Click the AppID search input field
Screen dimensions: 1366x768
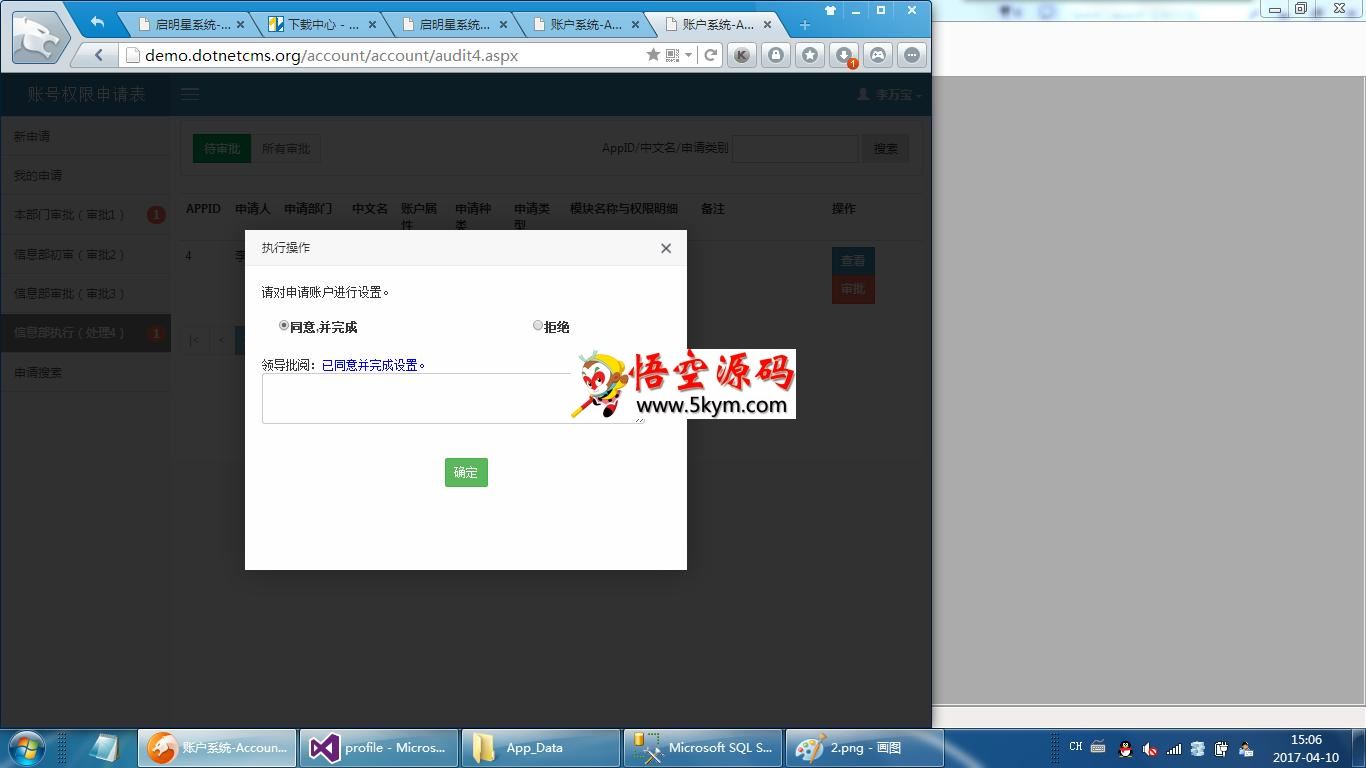[x=795, y=148]
